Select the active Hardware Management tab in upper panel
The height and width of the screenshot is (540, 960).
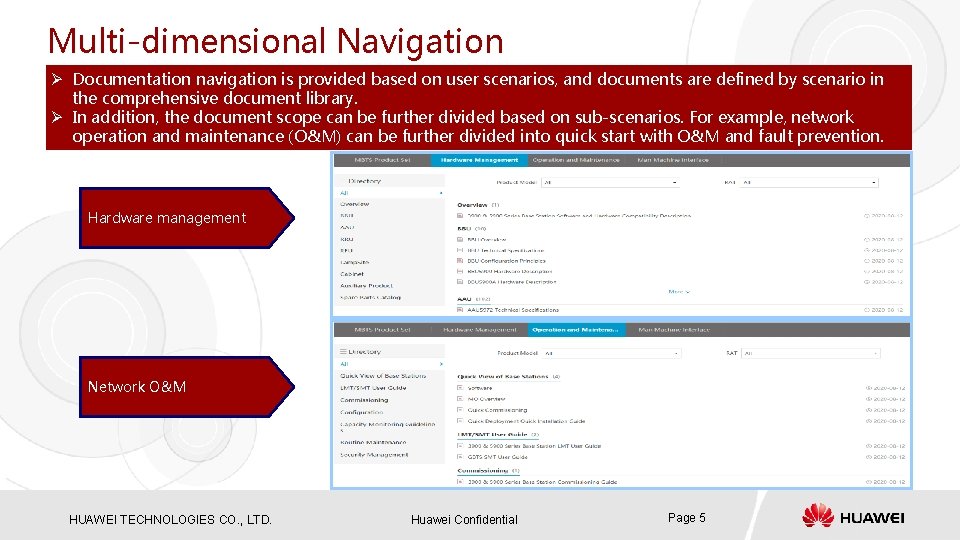[479, 160]
